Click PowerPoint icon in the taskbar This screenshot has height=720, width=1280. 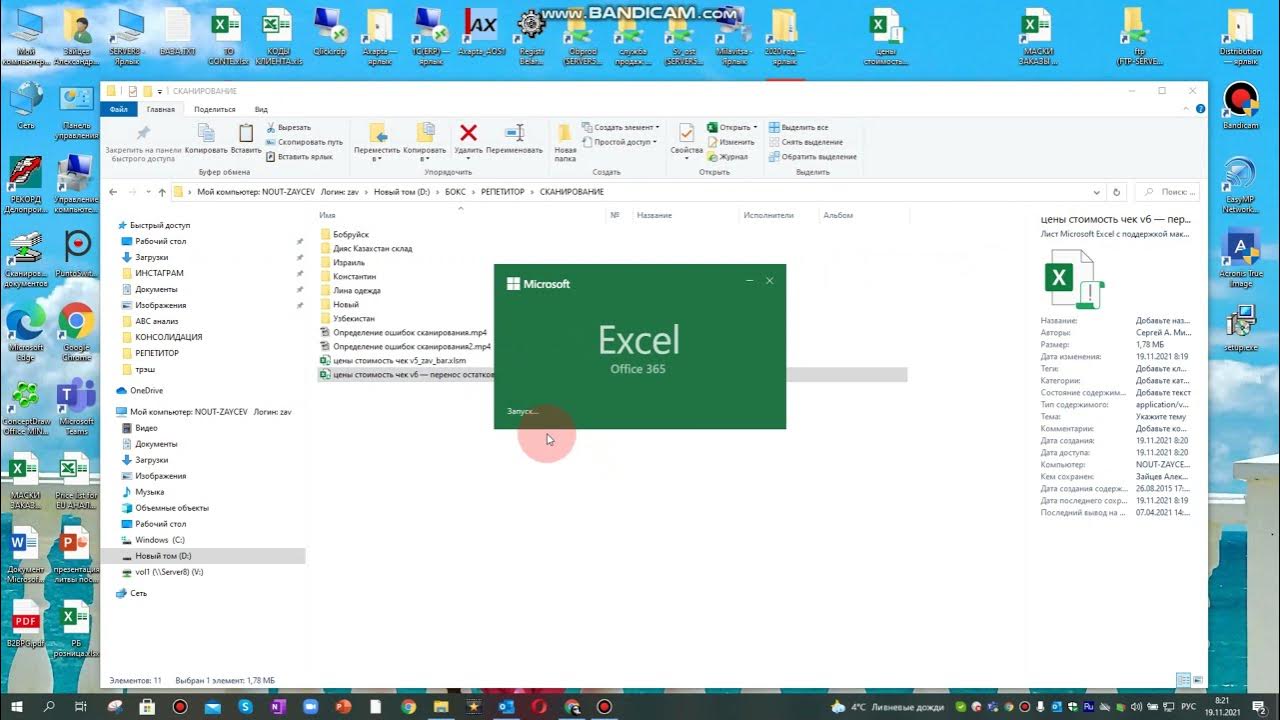(343, 706)
